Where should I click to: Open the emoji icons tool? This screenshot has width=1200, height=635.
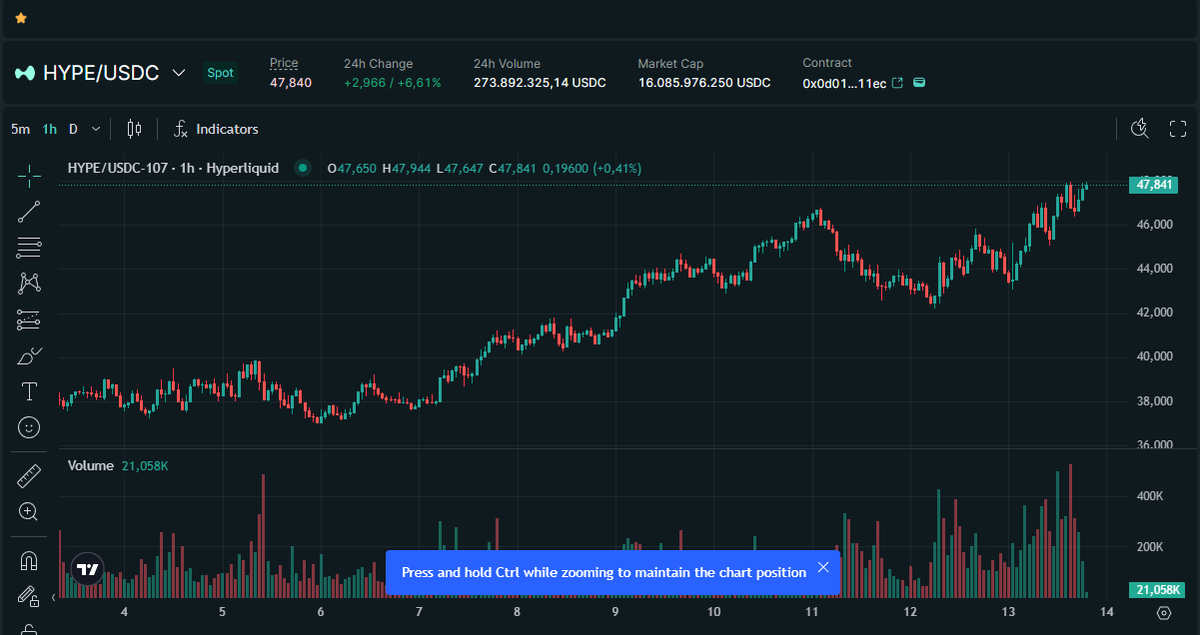[x=29, y=427]
